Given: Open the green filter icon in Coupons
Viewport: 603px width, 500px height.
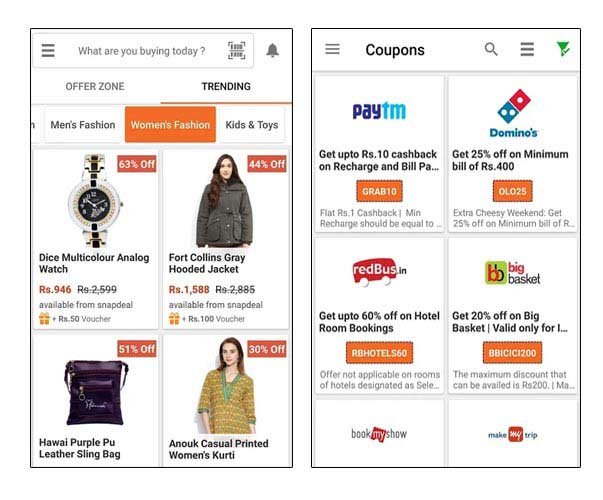Looking at the screenshot, I should tap(563, 49).
